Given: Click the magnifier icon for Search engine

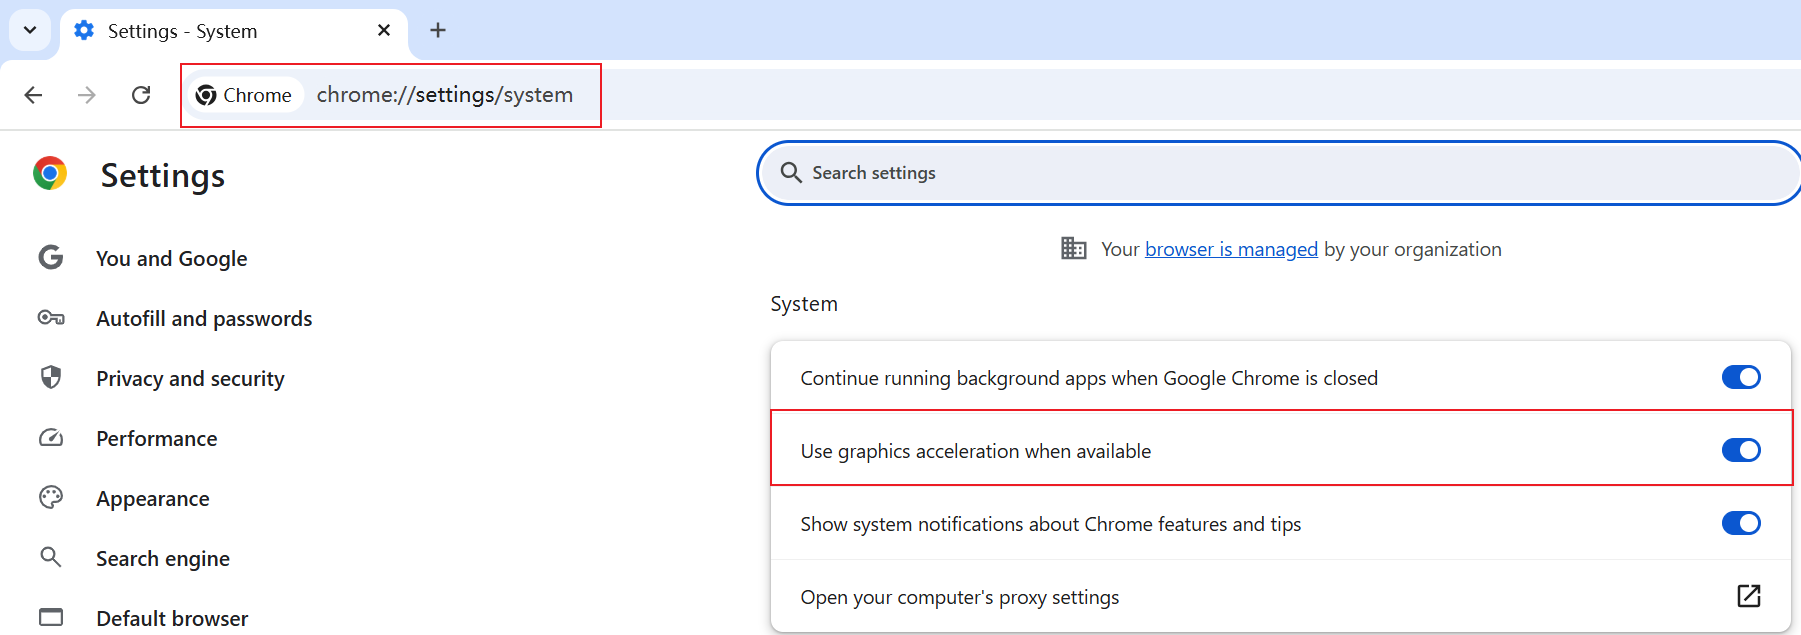Looking at the screenshot, I should (51, 557).
